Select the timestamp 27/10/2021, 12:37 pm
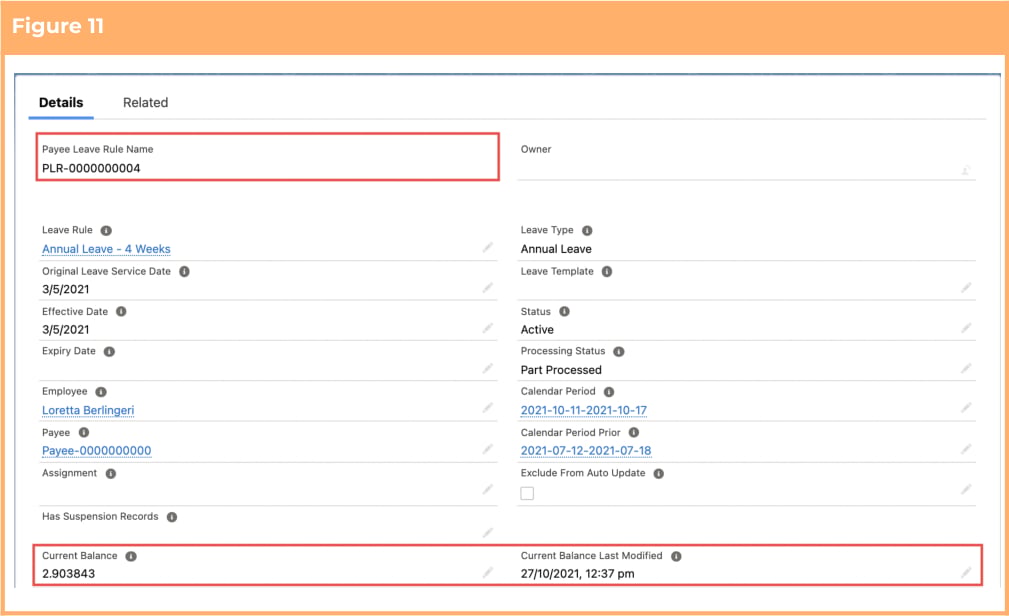The width and height of the screenshot is (1009, 616). [577, 574]
